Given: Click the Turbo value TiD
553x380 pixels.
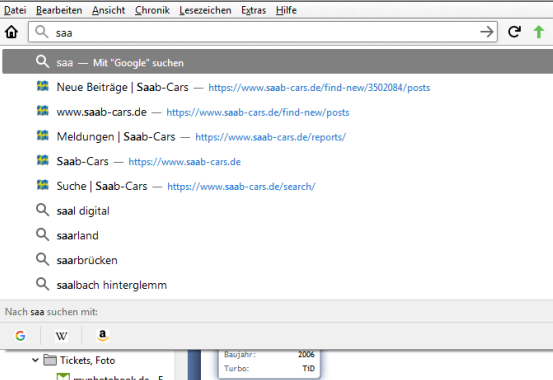Looking at the screenshot, I should (x=308, y=368).
